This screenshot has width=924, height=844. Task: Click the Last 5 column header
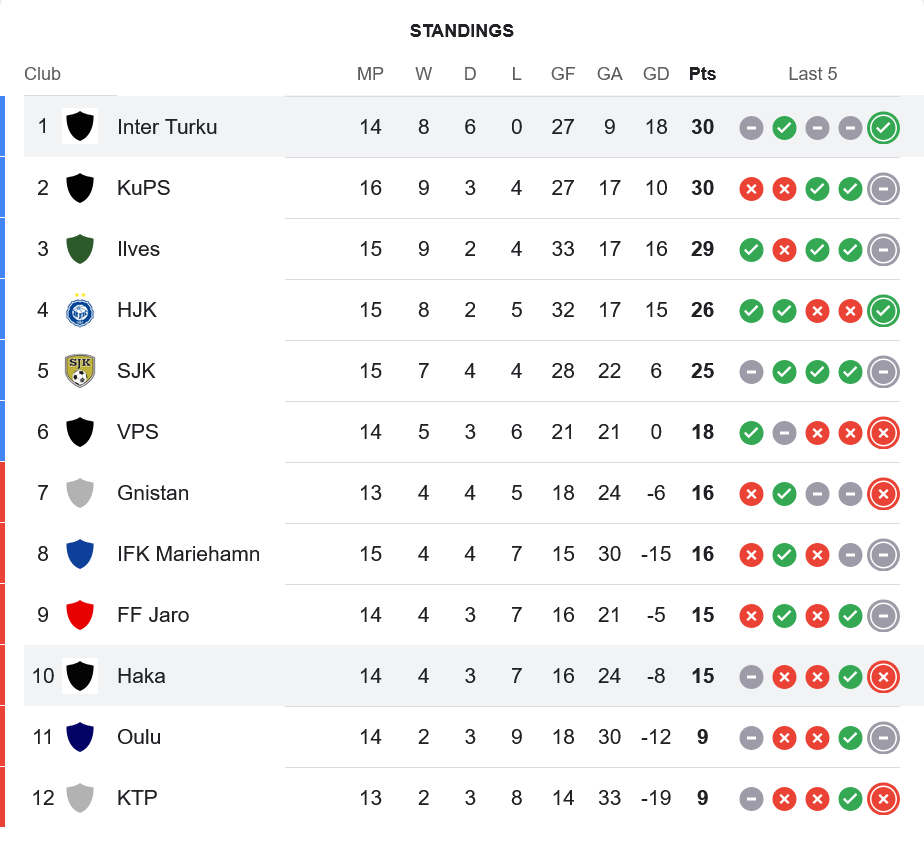click(x=812, y=74)
